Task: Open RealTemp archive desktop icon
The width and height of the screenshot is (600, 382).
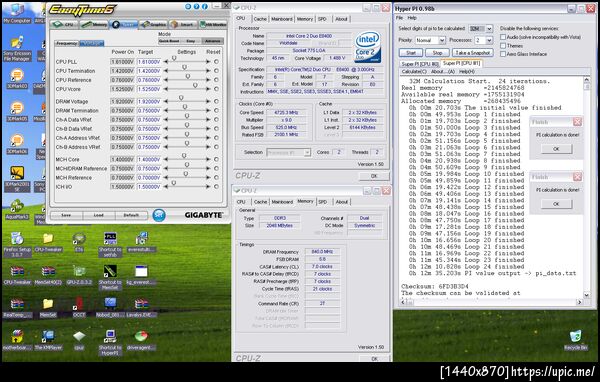Action: pyautogui.click(x=17, y=308)
